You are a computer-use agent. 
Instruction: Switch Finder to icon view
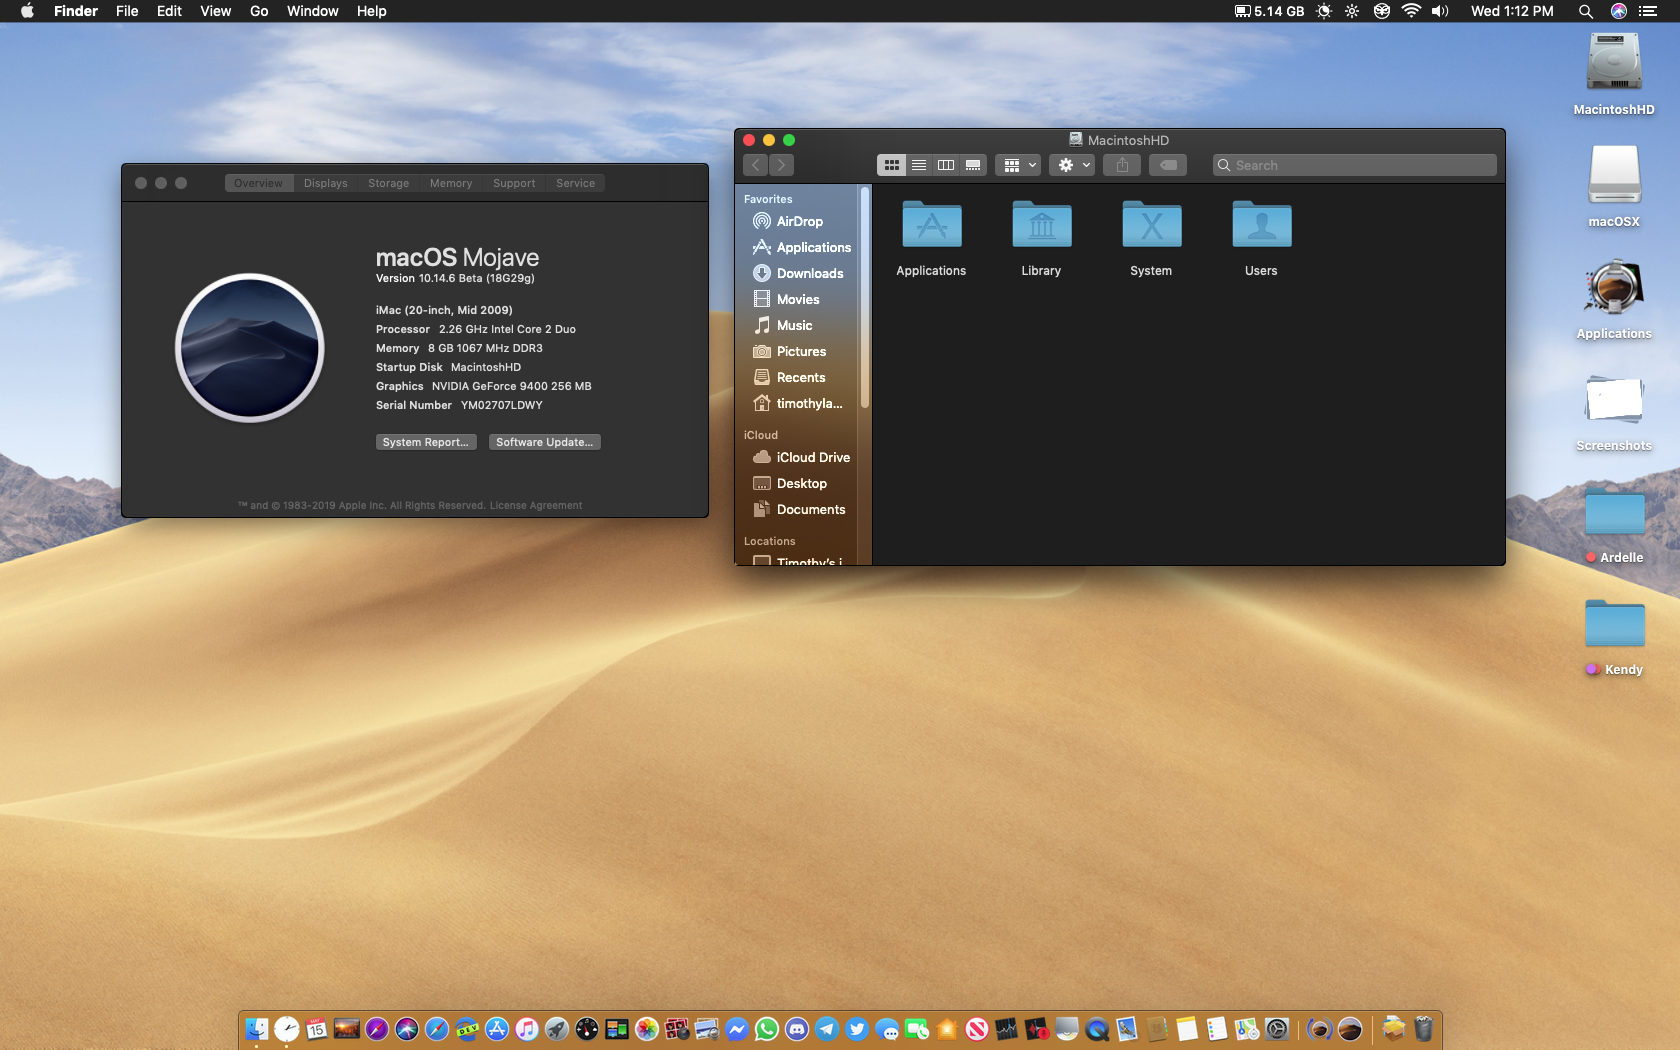click(x=891, y=165)
